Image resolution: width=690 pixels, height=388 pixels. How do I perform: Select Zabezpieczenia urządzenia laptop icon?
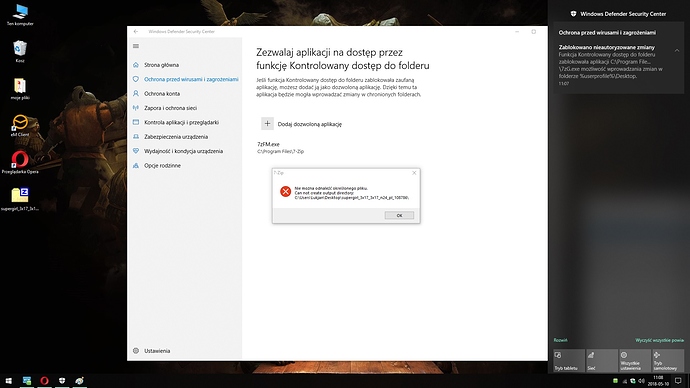click(136, 136)
